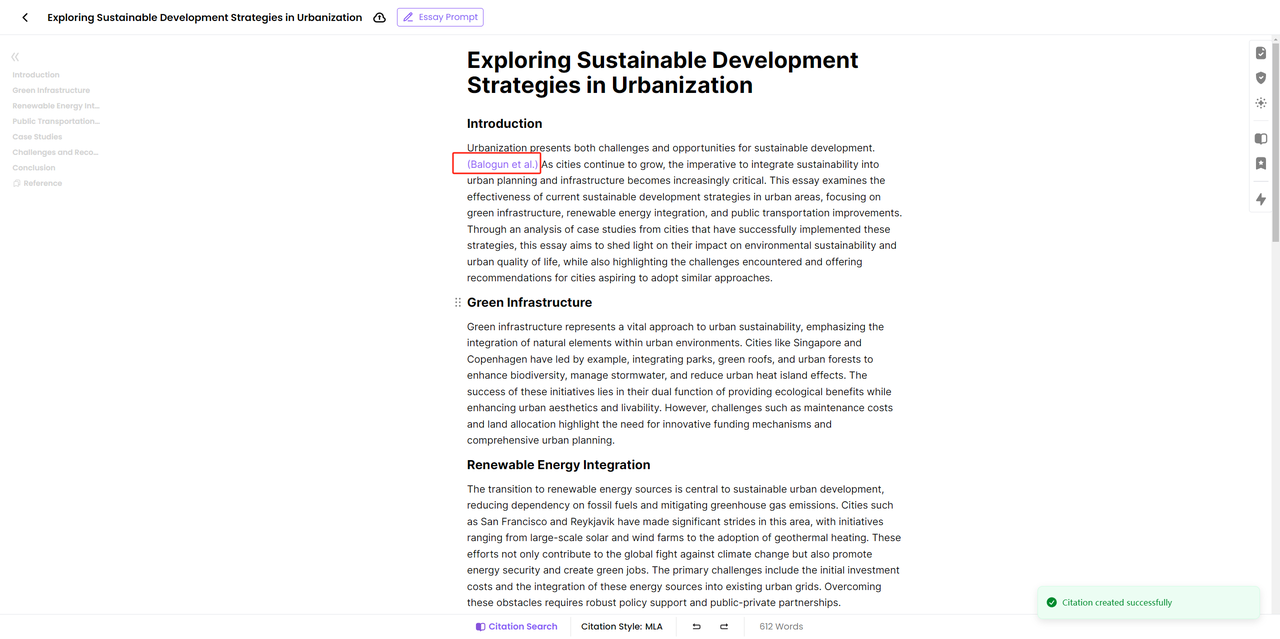
Task: Click the Citation created successfully notification
Action: pyautogui.click(x=1148, y=603)
